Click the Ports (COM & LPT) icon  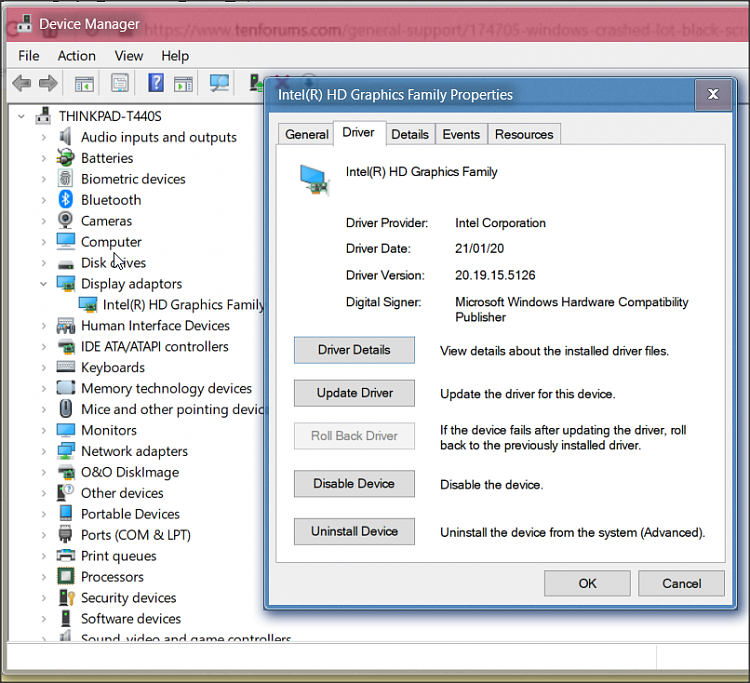coord(66,534)
